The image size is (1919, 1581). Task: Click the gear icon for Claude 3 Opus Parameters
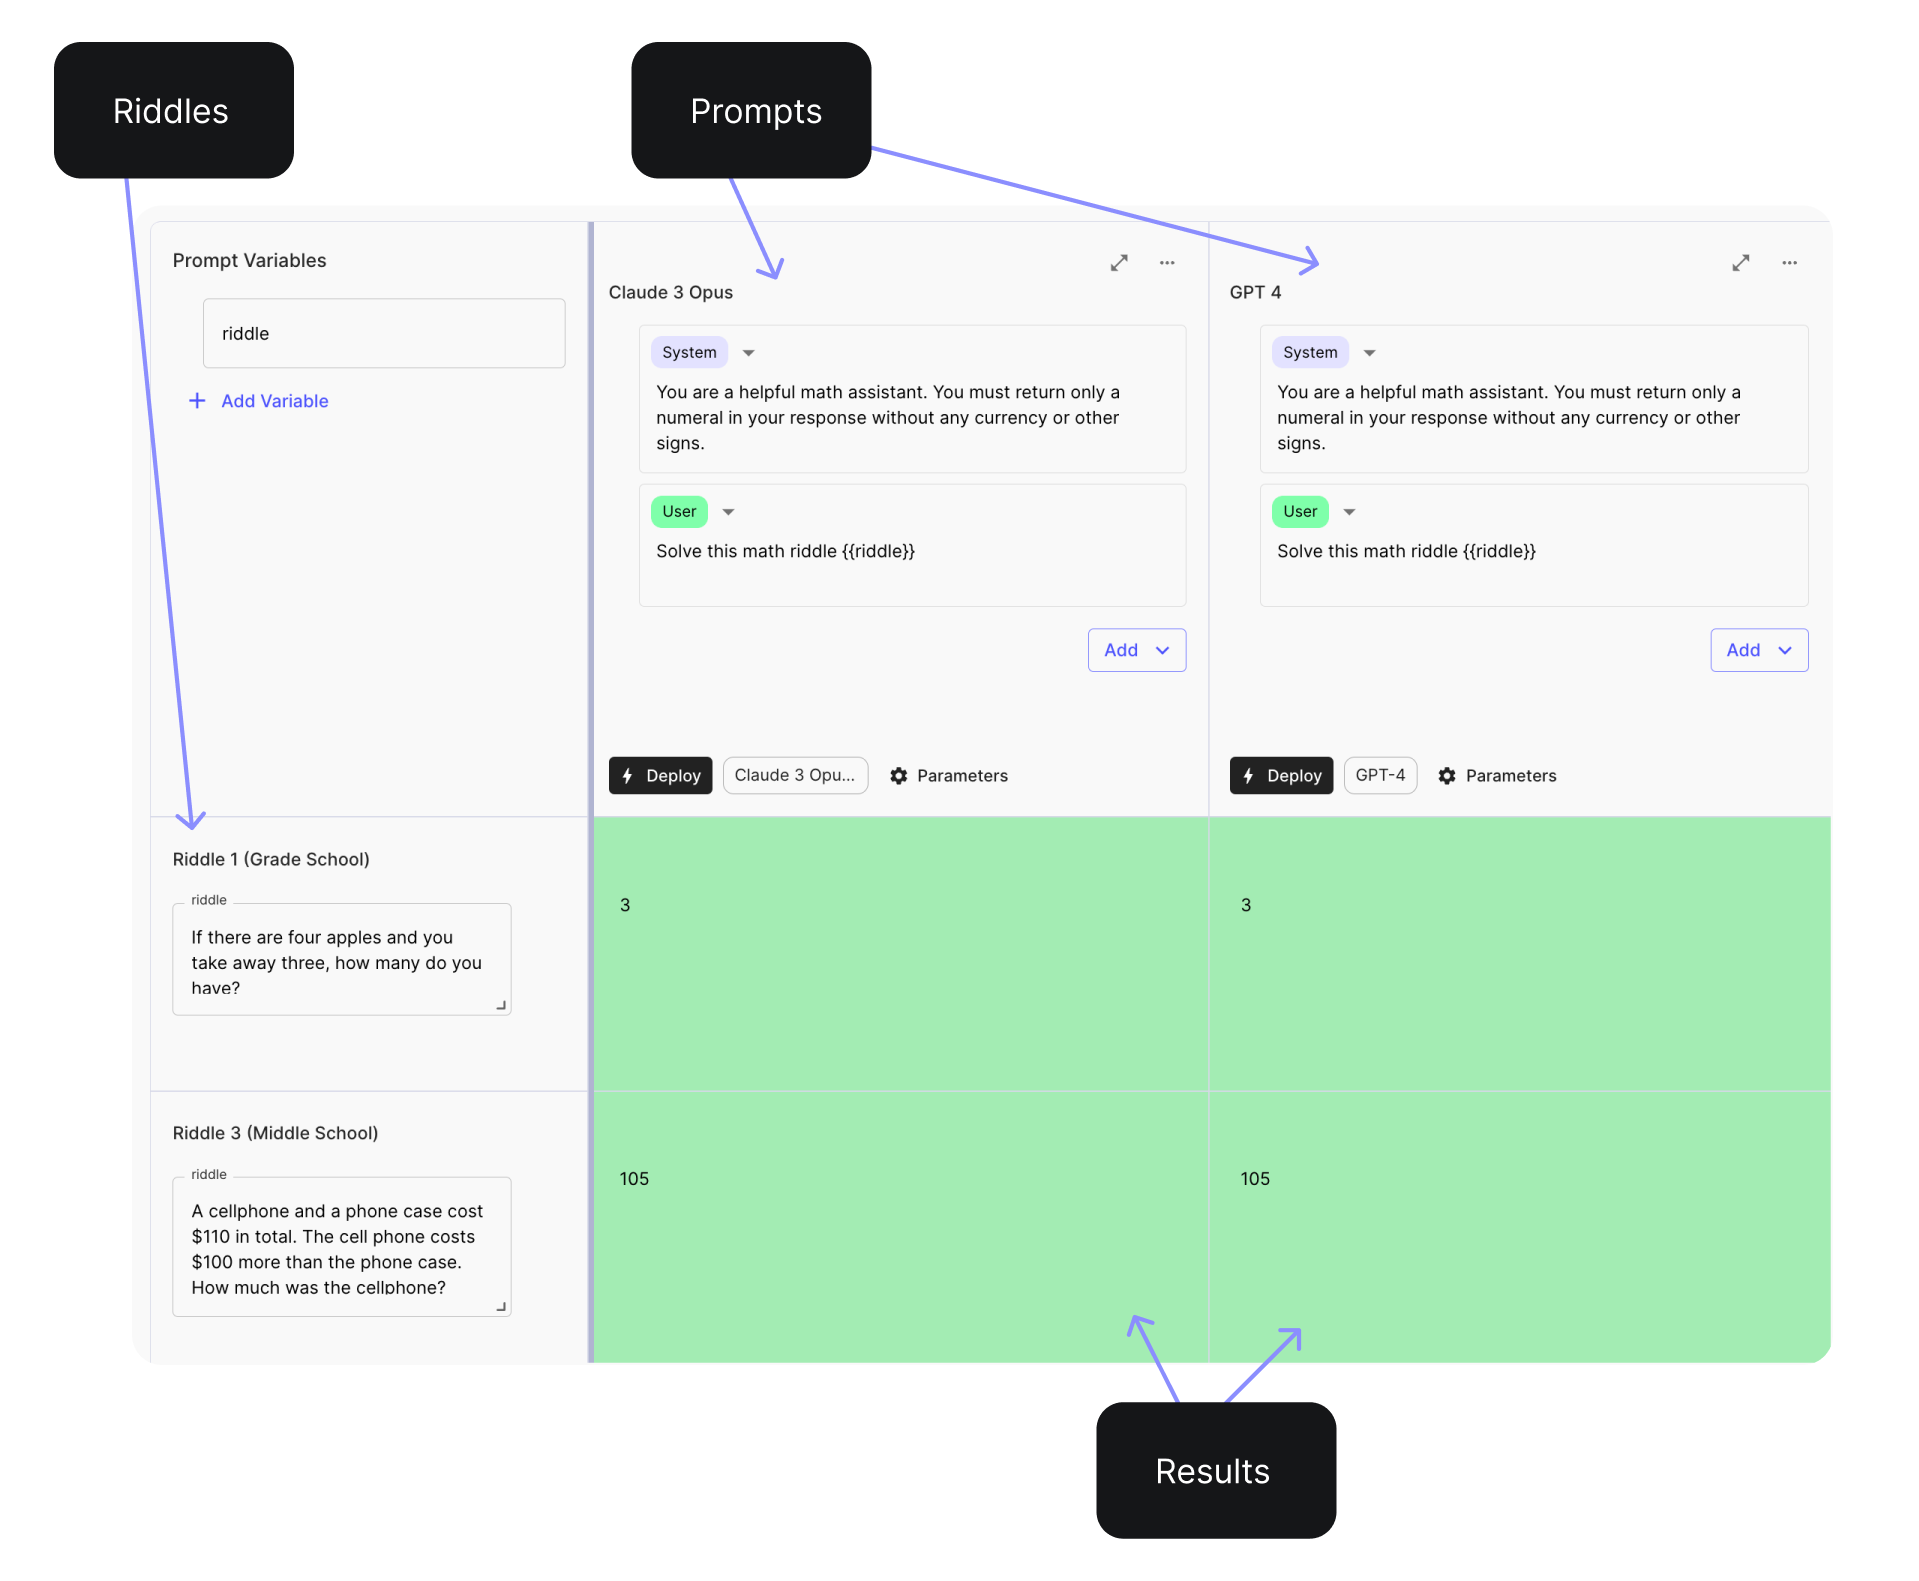(899, 776)
